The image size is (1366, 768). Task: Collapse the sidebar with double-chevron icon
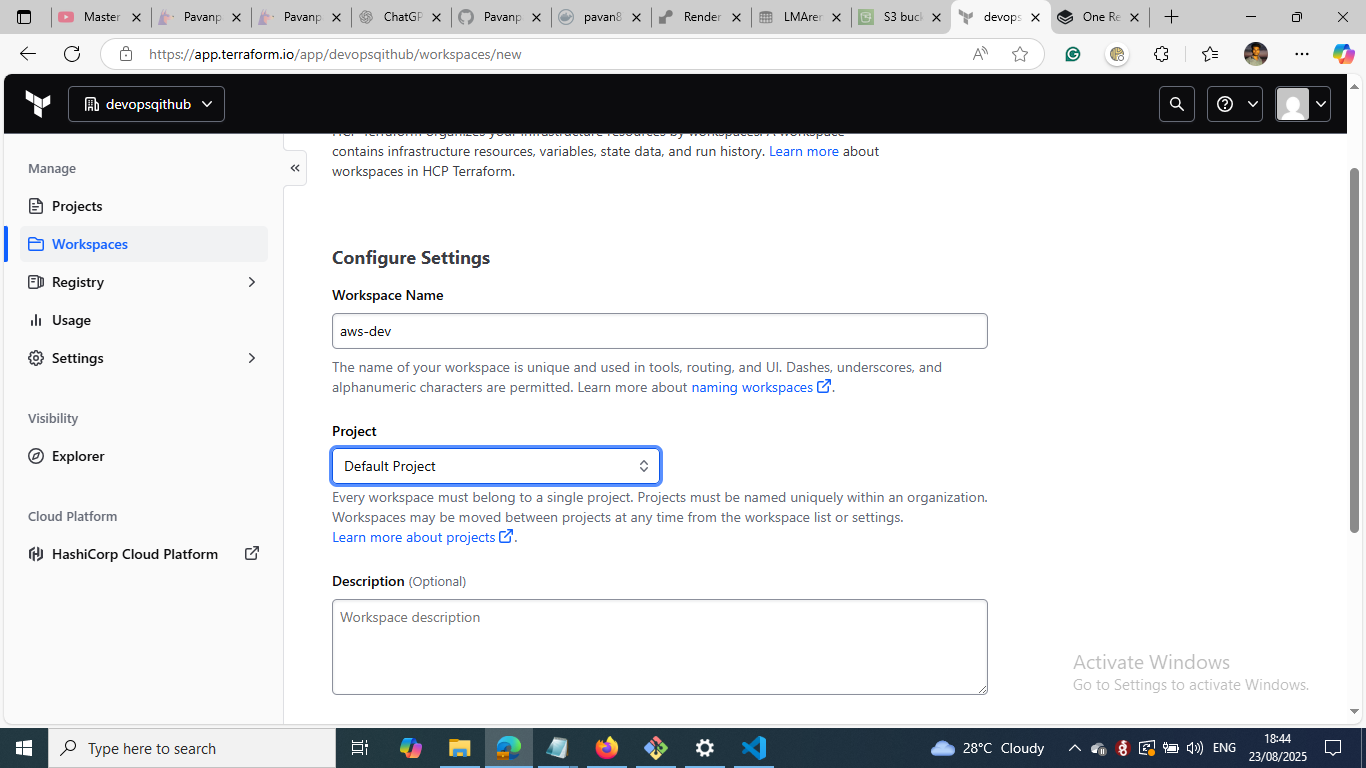[295, 168]
